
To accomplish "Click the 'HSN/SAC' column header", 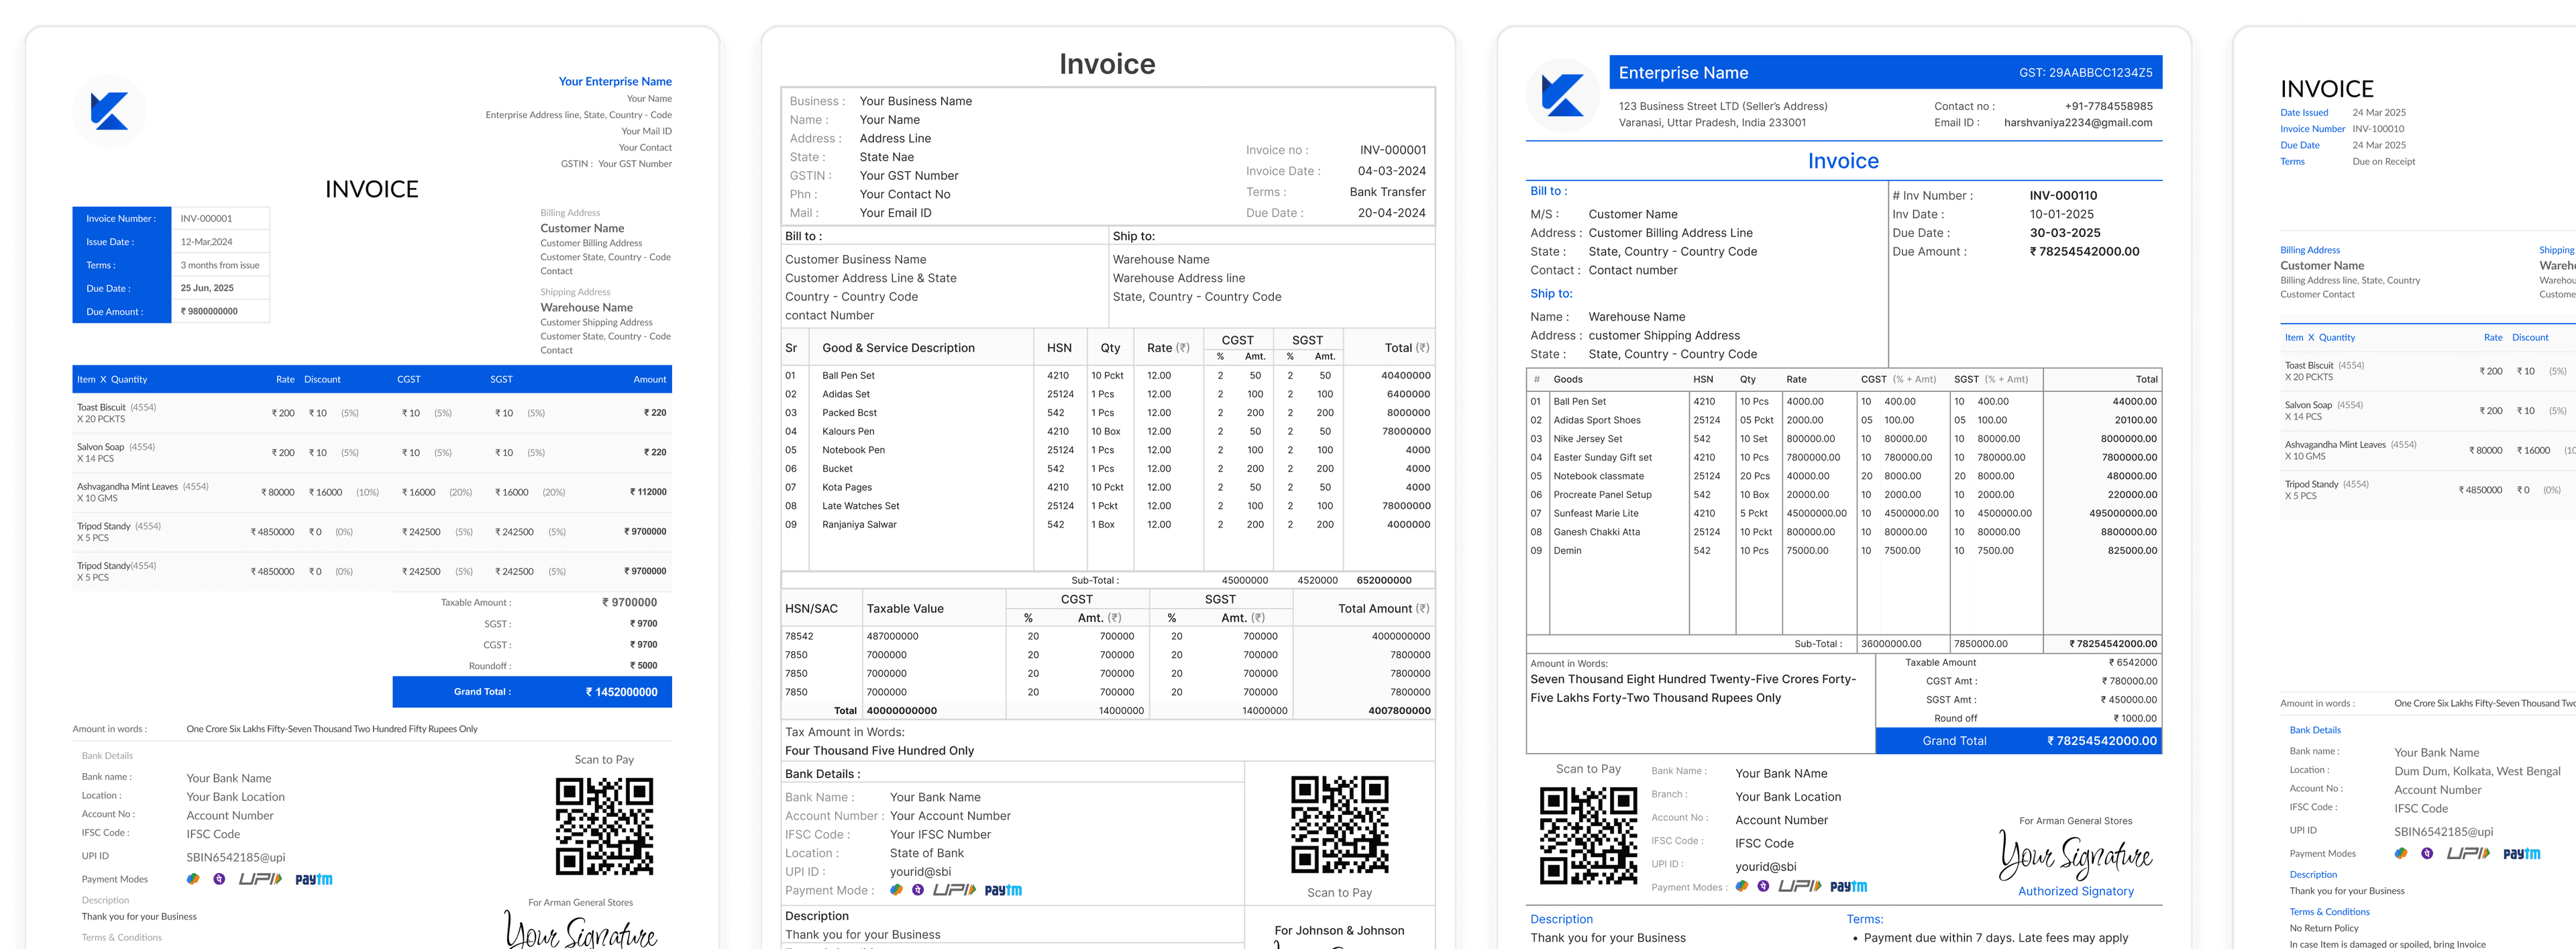I will [x=811, y=608].
